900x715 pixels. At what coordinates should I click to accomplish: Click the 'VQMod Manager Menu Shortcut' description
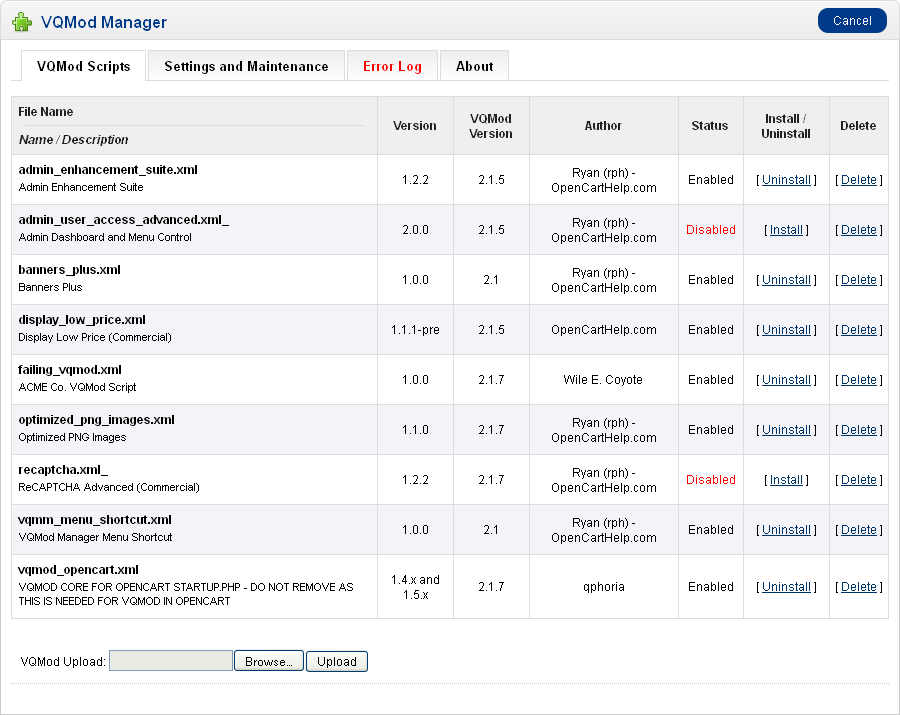[95, 537]
